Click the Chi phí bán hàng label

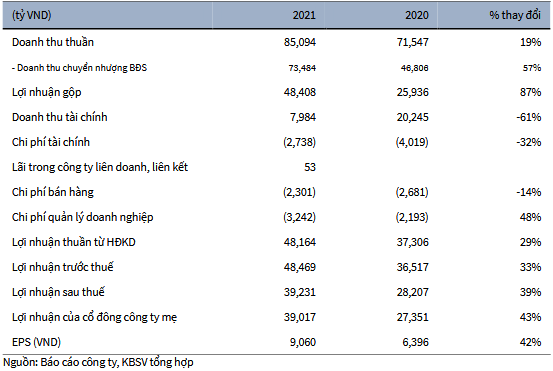tap(53, 192)
